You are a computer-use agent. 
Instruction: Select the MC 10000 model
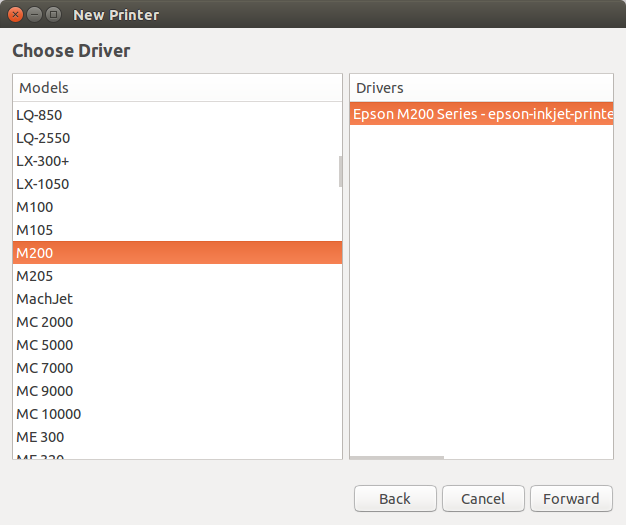177,414
